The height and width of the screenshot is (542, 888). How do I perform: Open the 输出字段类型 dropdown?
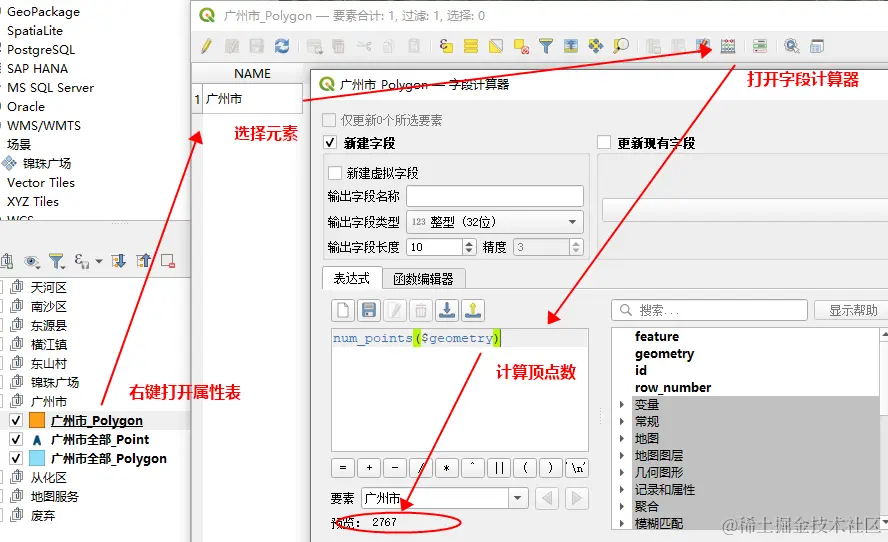coord(494,221)
